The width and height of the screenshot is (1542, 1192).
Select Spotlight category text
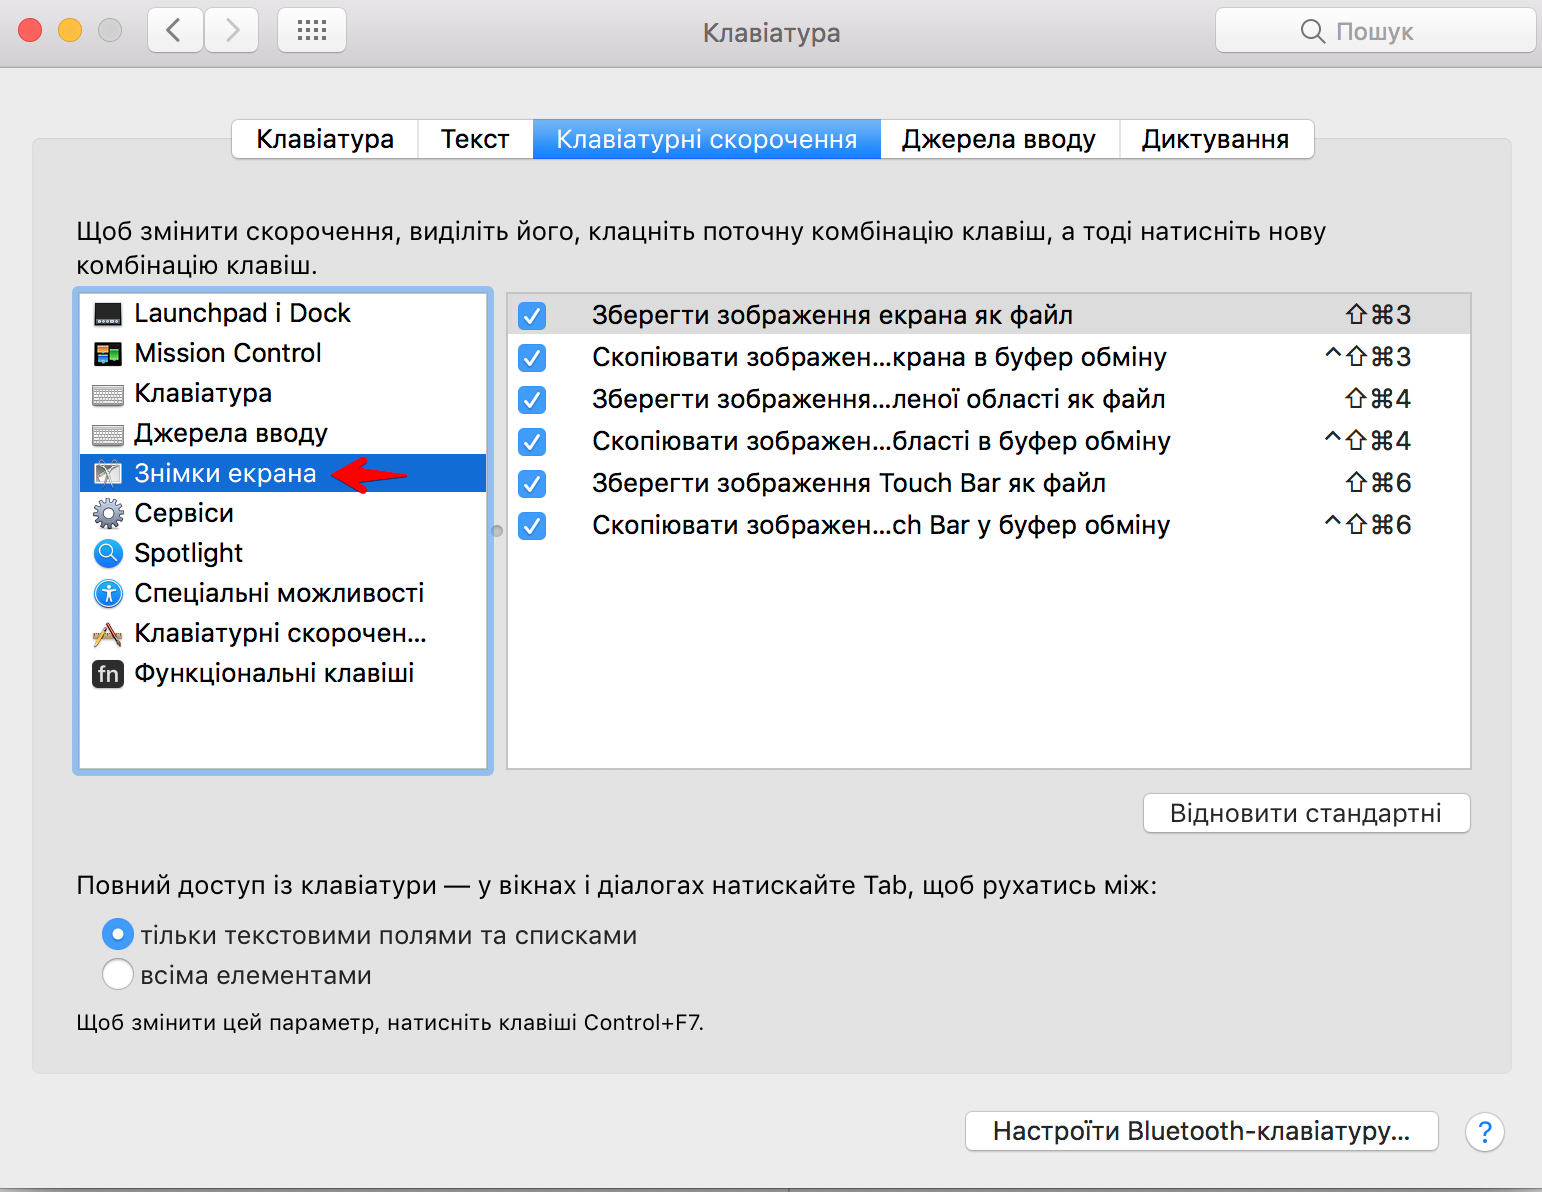point(189,553)
